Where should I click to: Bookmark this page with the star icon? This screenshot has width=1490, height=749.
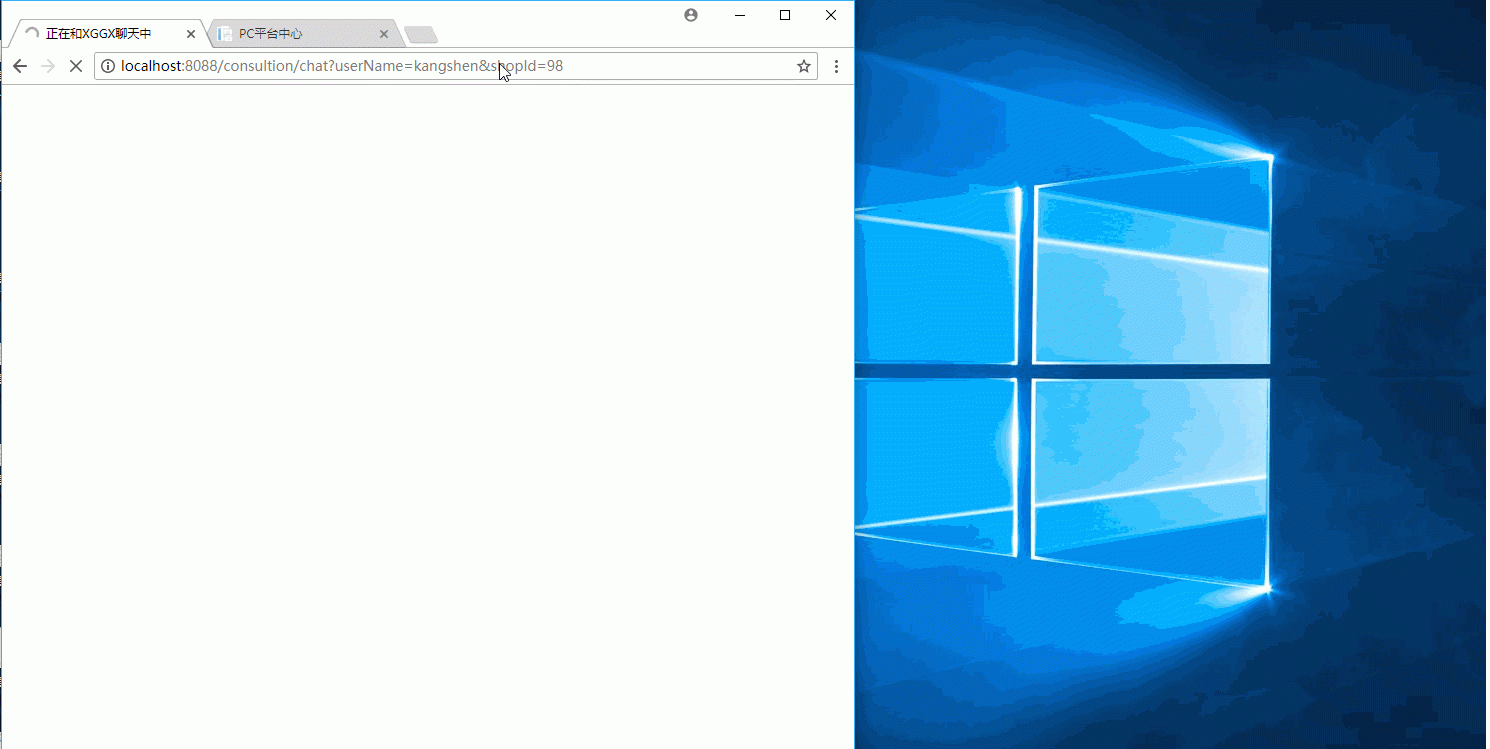[x=803, y=66]
